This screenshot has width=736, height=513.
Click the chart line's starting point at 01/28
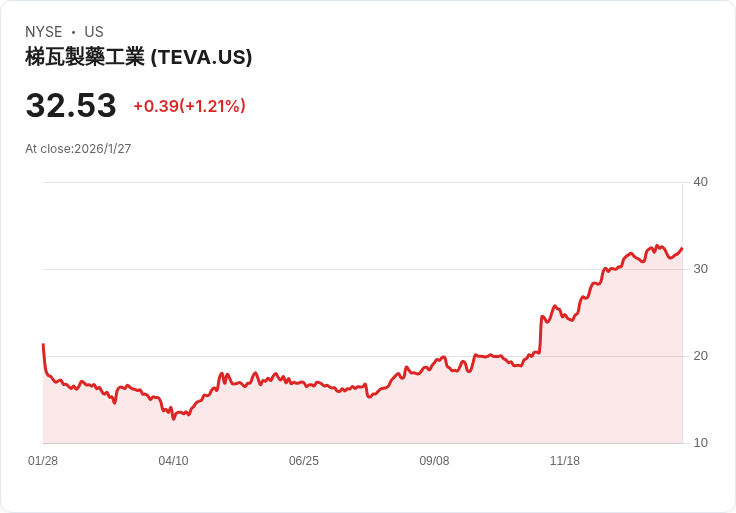44,345
